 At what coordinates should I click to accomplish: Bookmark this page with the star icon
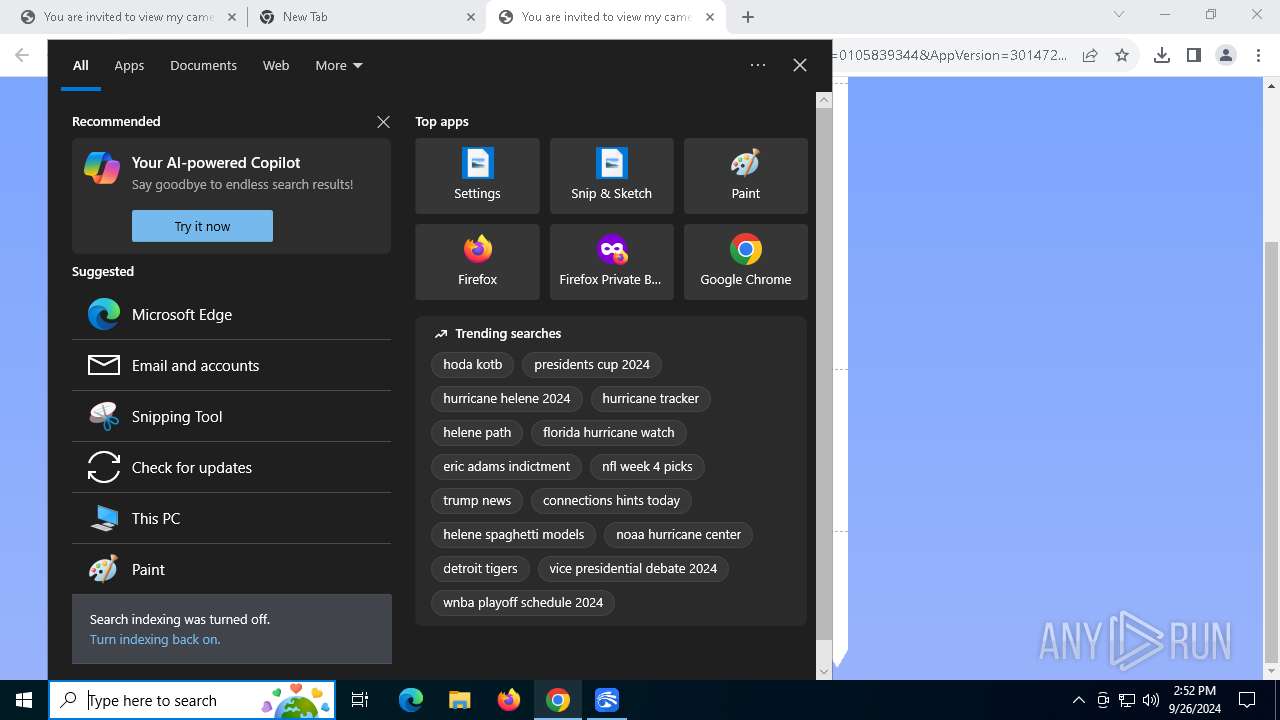click(x=1122, y=55)
